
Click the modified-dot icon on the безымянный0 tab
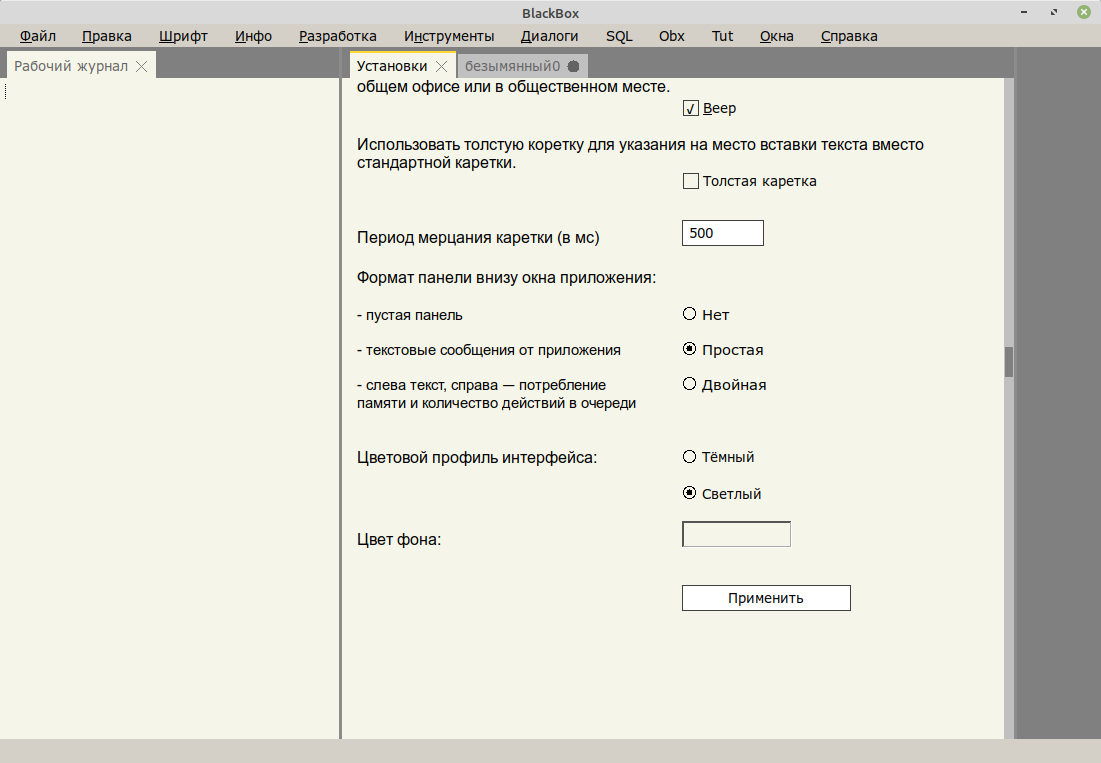tap(573, 66)
